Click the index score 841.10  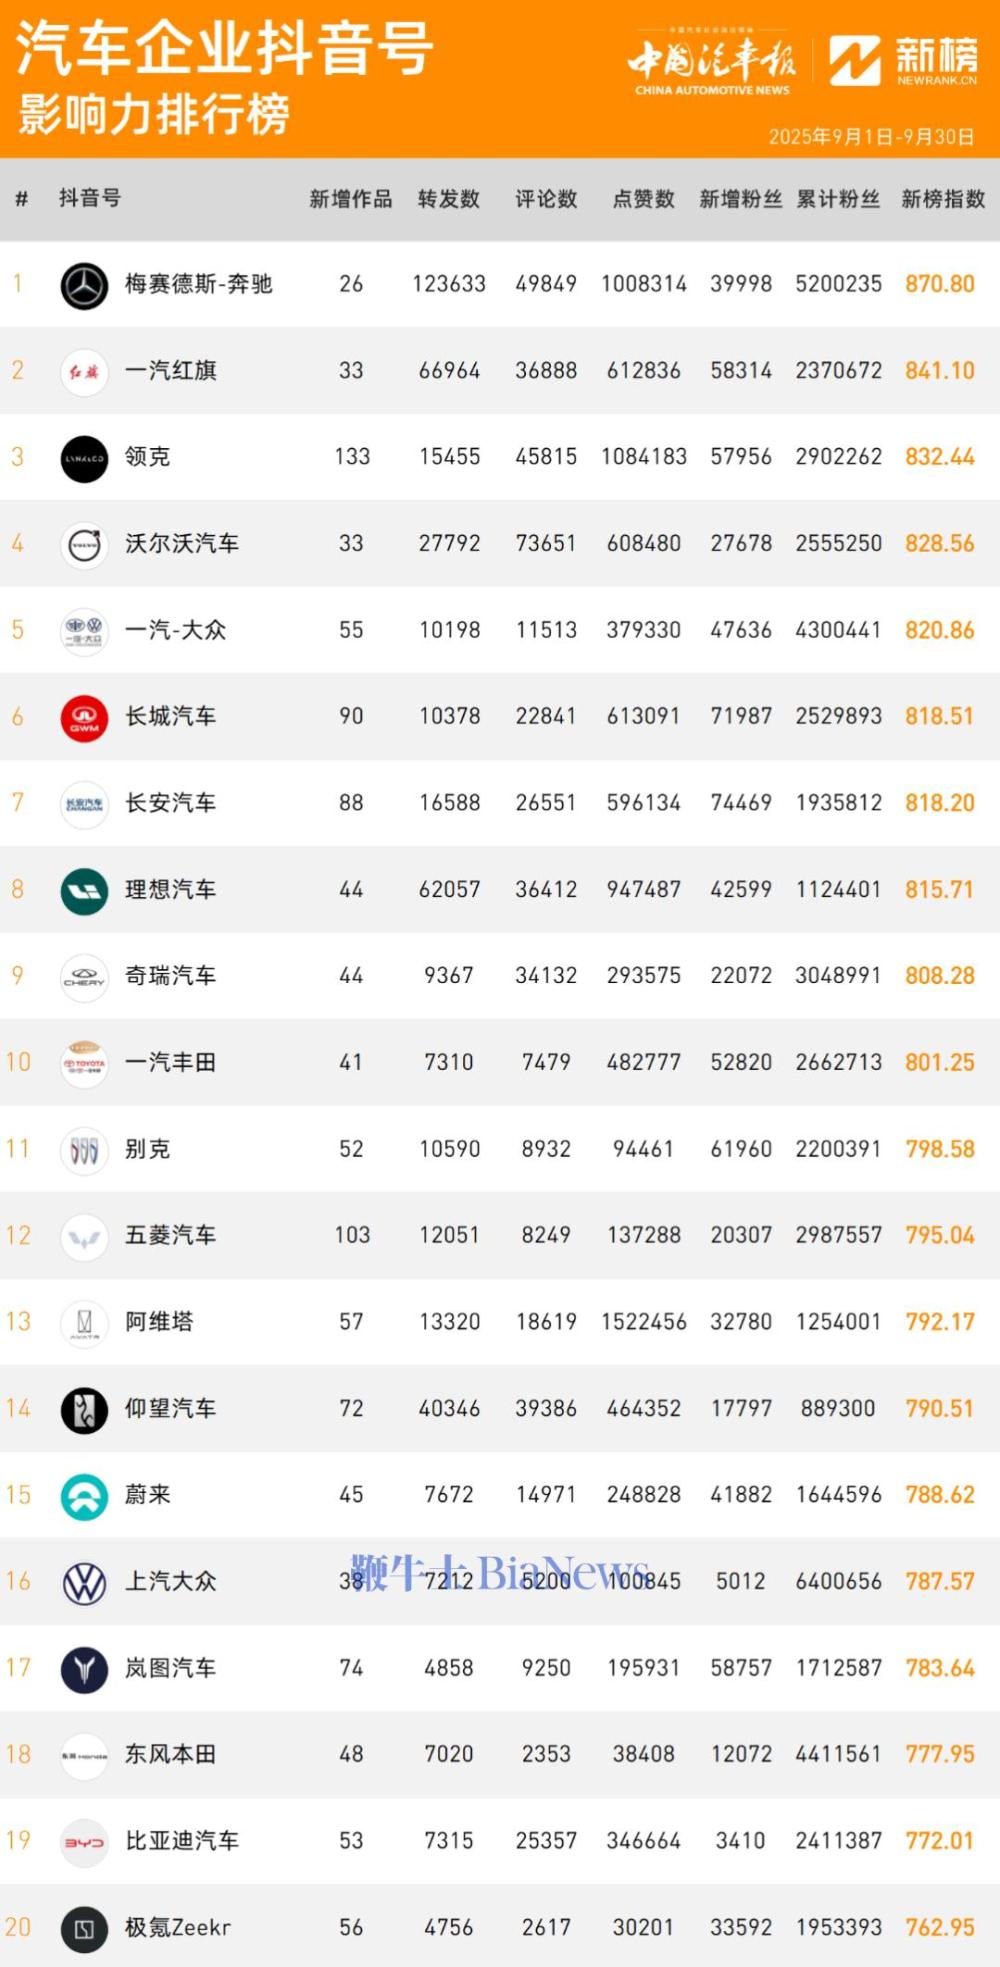click(x=940, y=370)
